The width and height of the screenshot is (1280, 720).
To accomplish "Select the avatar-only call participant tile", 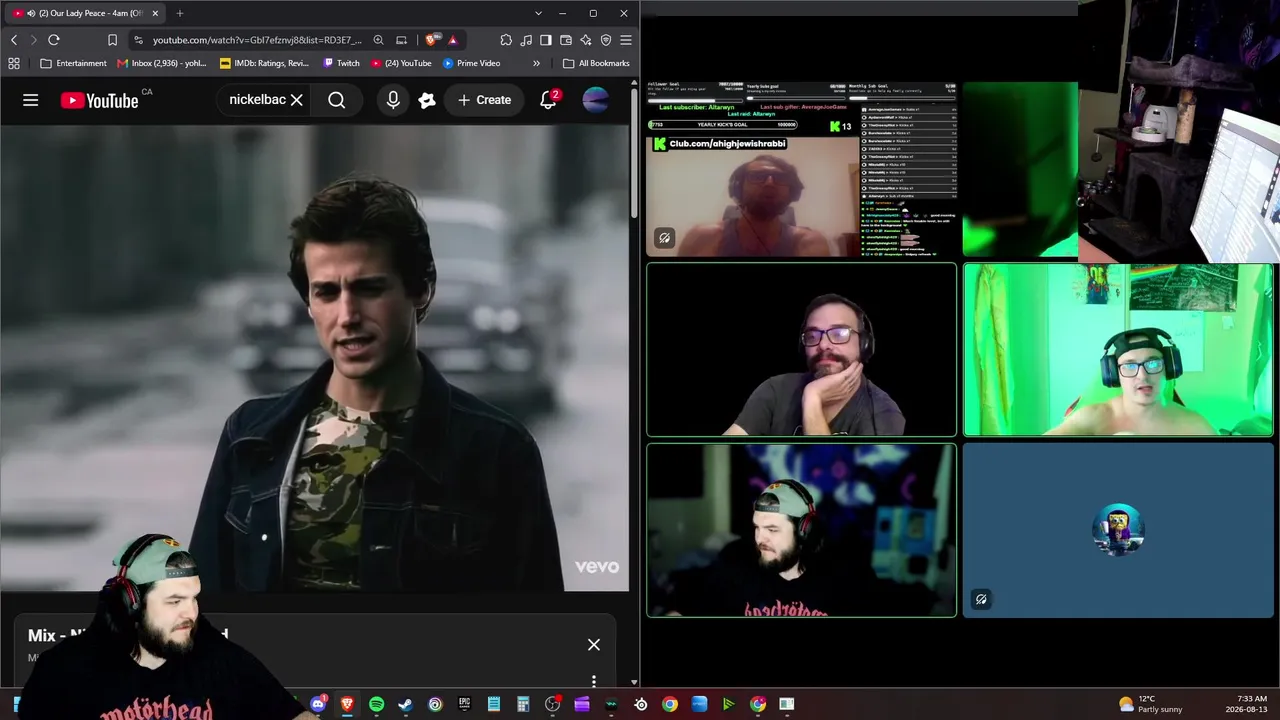I will 1118,530.
